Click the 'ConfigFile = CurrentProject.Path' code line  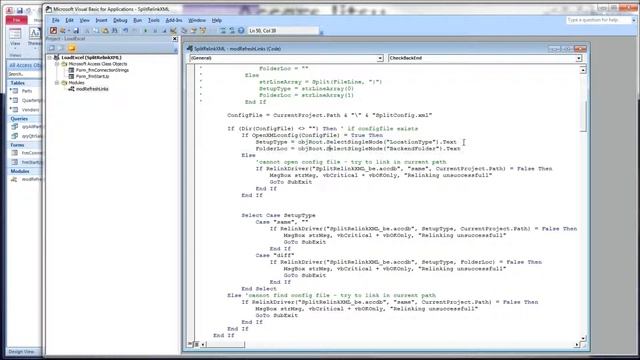click(x=329, y=115)
